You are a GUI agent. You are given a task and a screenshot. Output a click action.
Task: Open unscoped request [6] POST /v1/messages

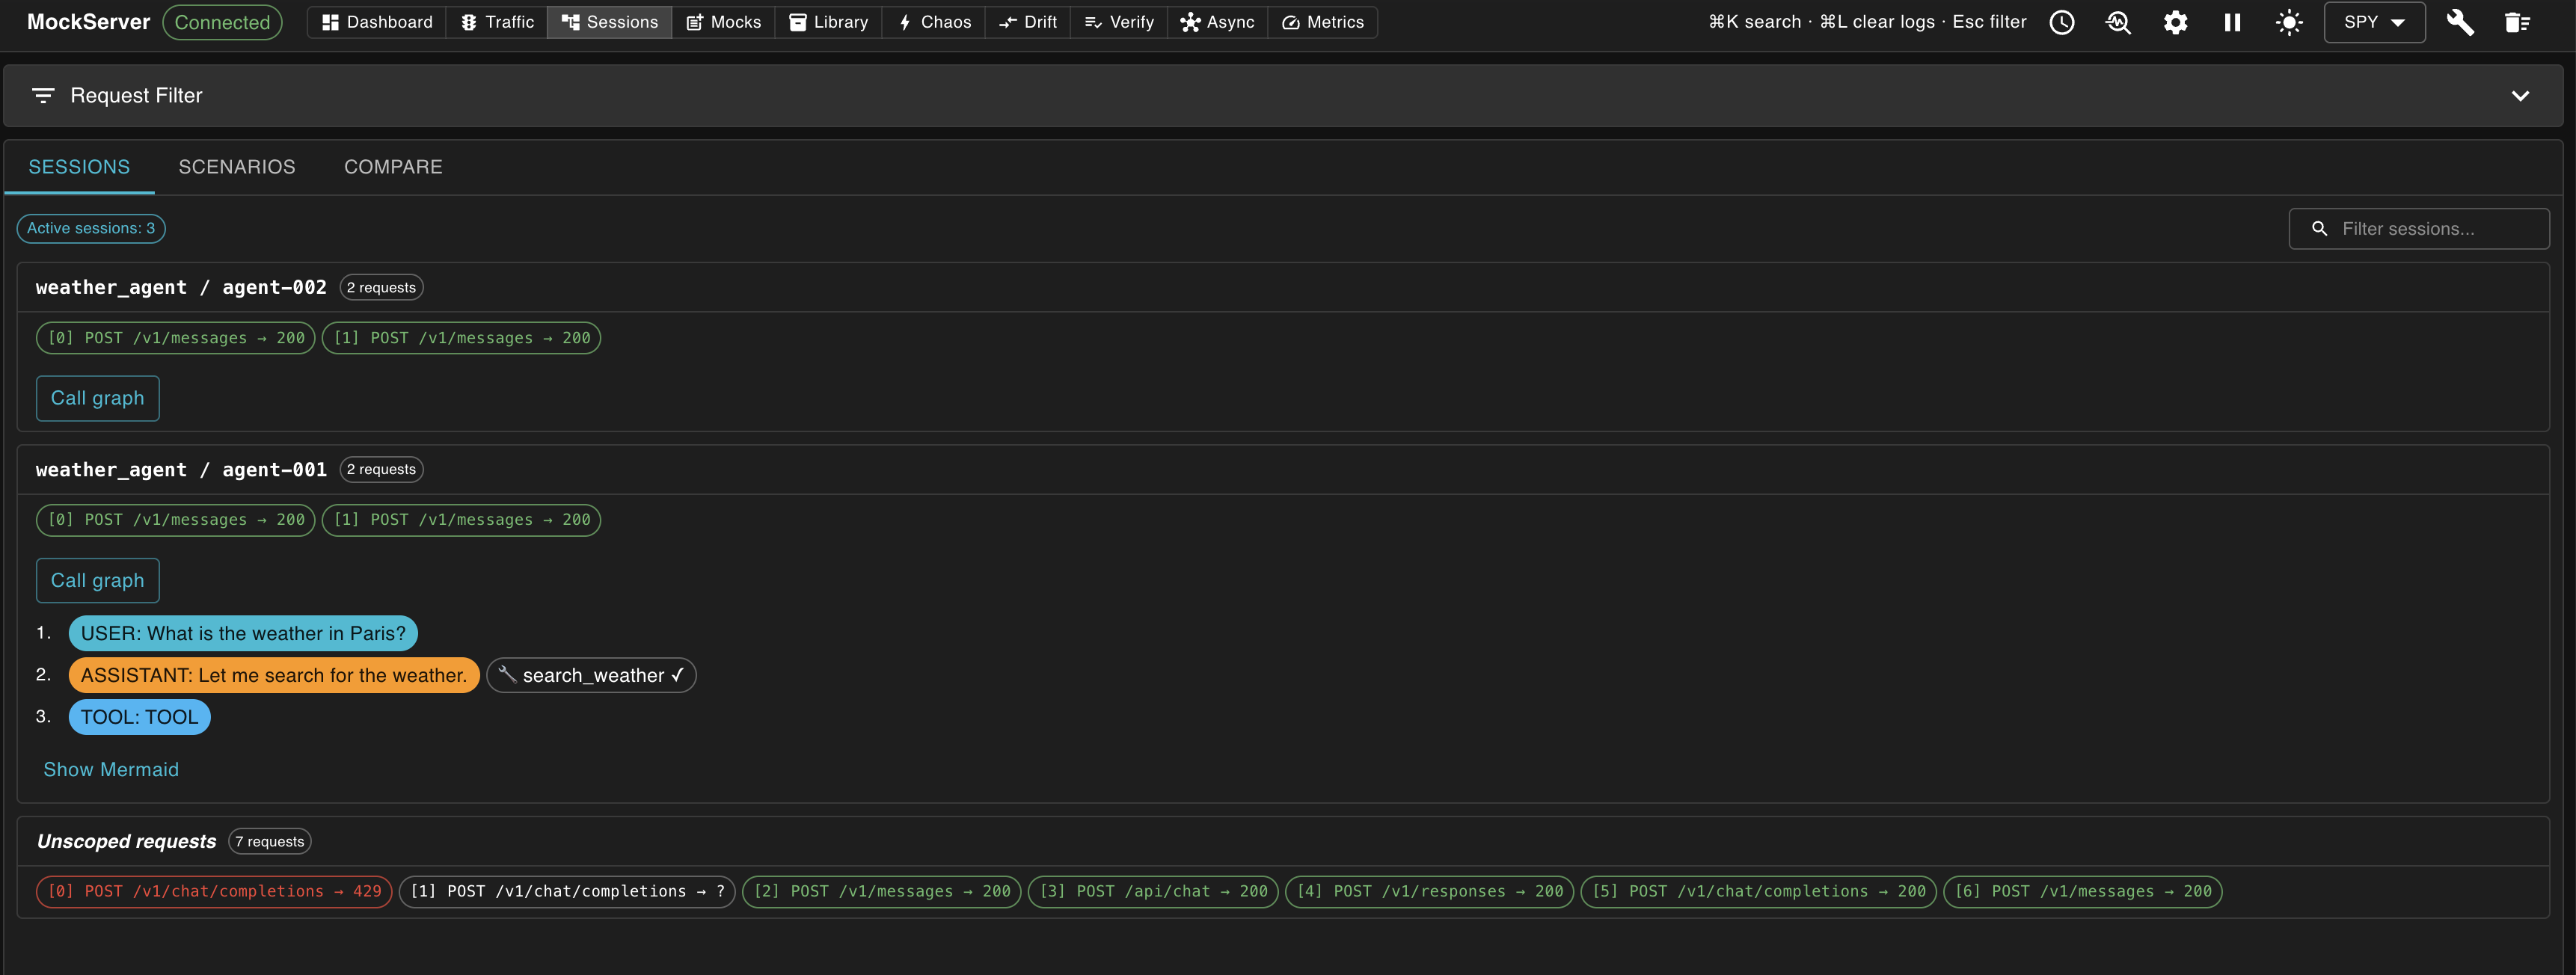click(2083, 892)
